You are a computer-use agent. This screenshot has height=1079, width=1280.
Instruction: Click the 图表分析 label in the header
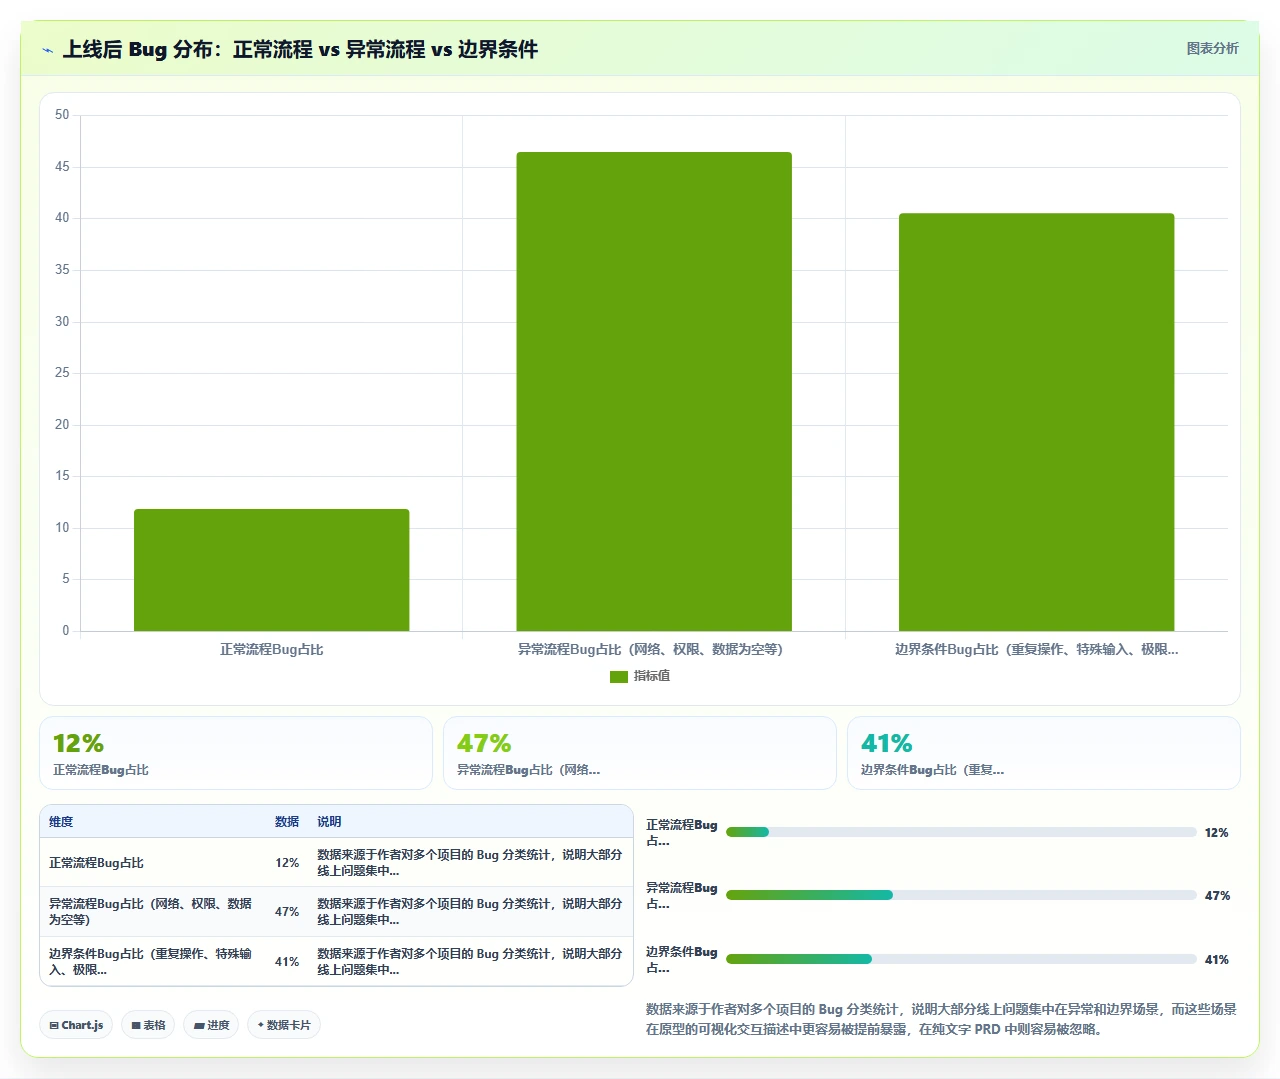[1212, 48]
